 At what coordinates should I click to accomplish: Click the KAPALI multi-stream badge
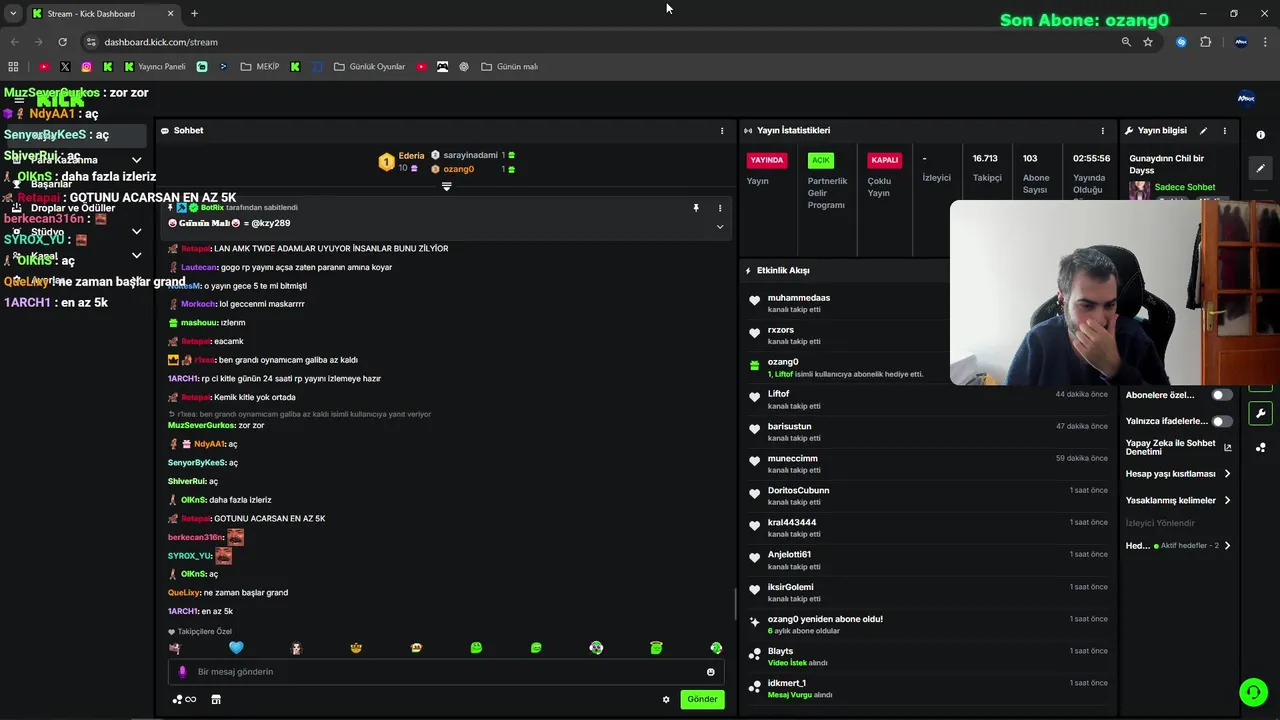pyautogui.click(x=885, y=160)
